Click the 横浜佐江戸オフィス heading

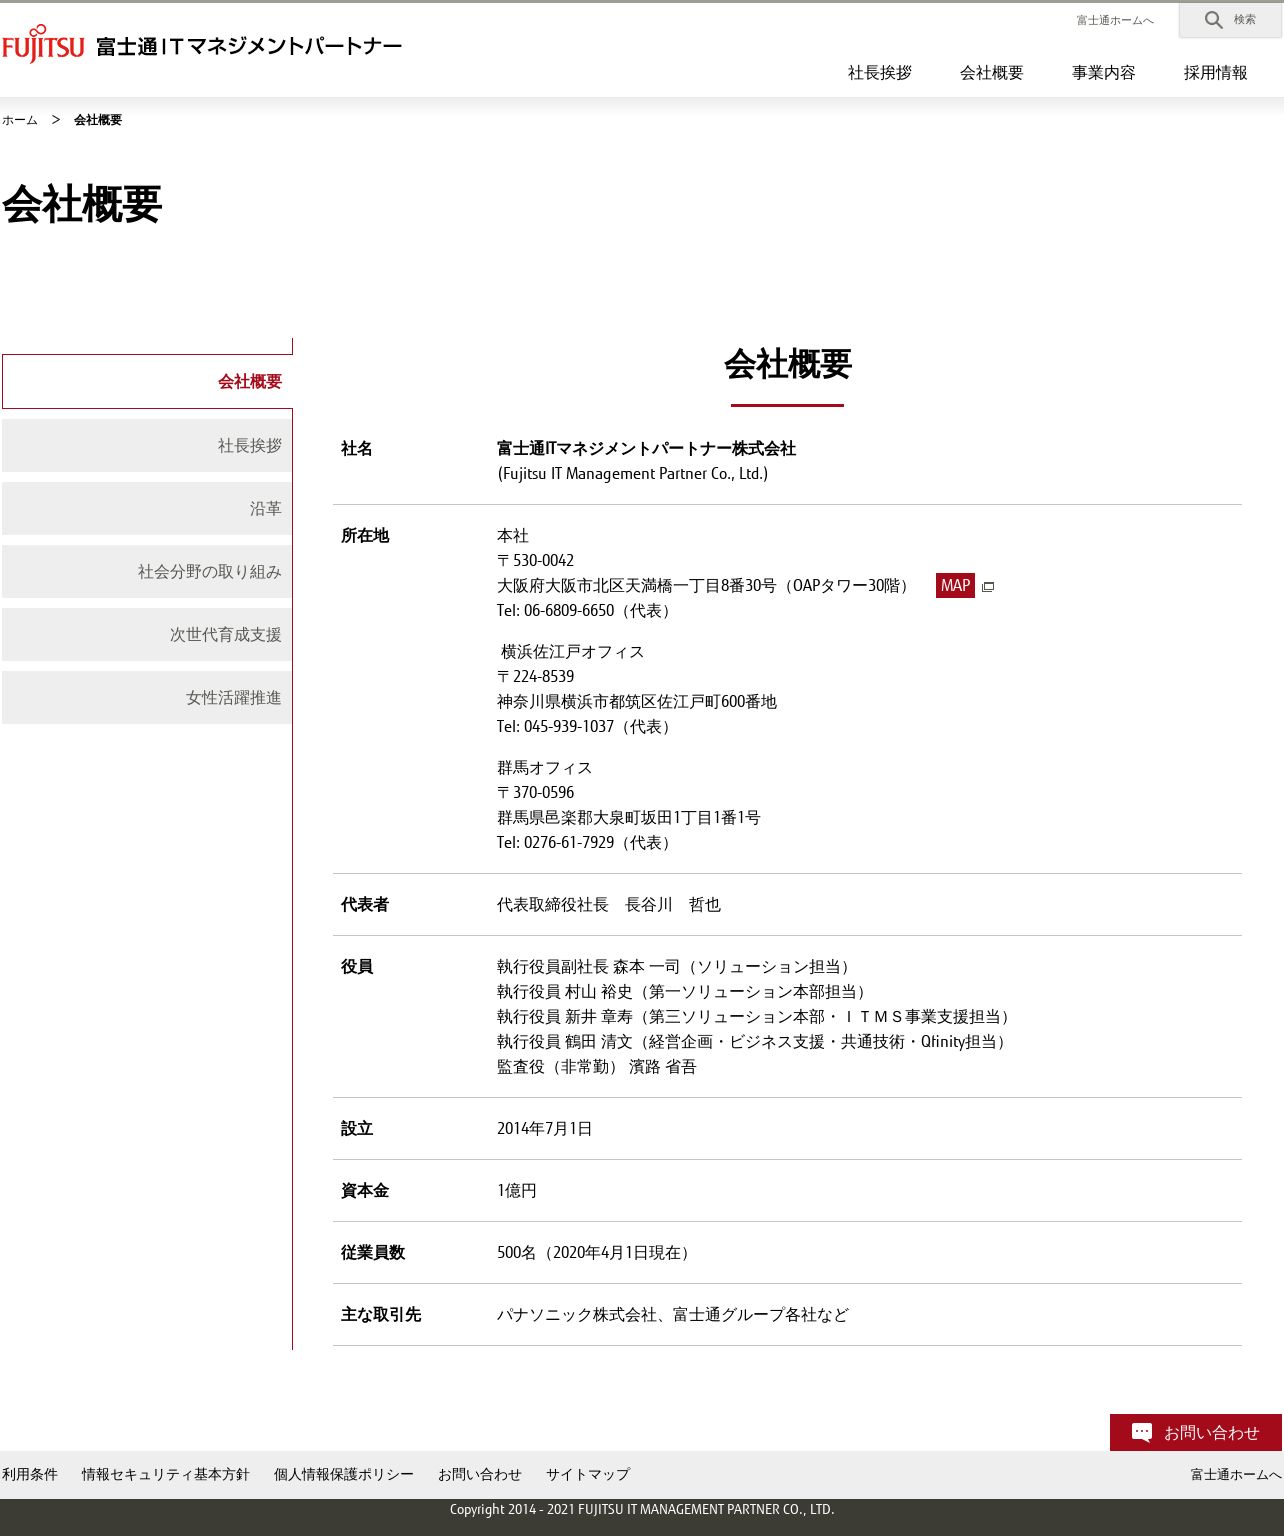pos(572,652)
